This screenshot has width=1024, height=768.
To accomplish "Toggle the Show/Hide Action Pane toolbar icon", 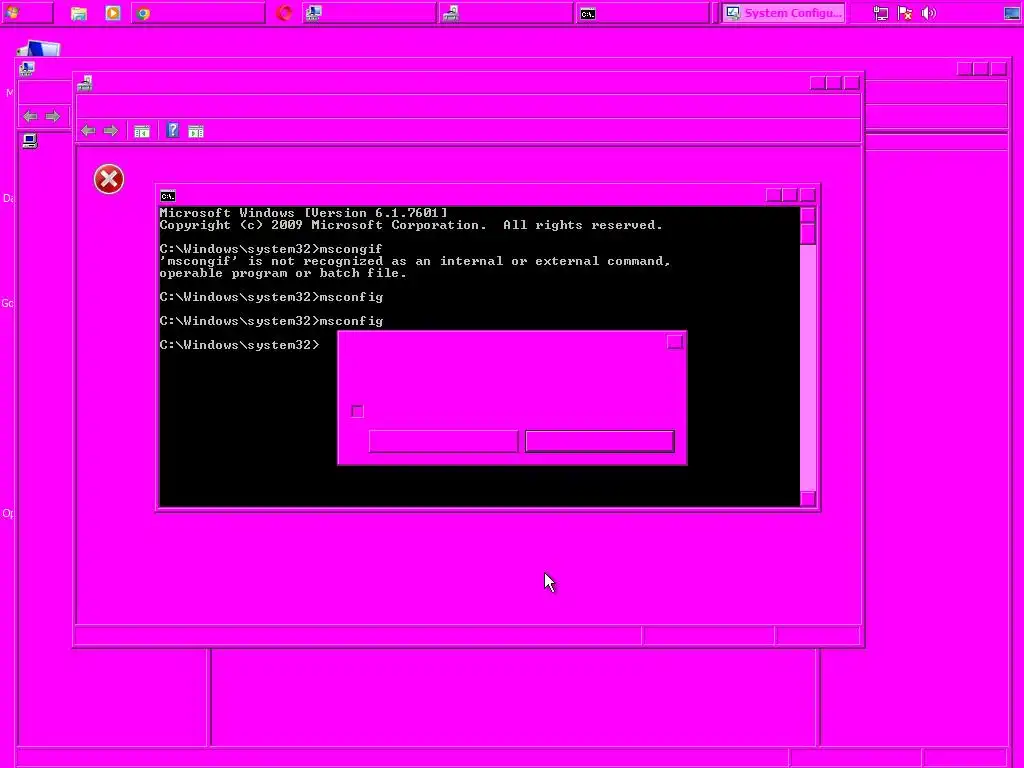I will 196,131.
